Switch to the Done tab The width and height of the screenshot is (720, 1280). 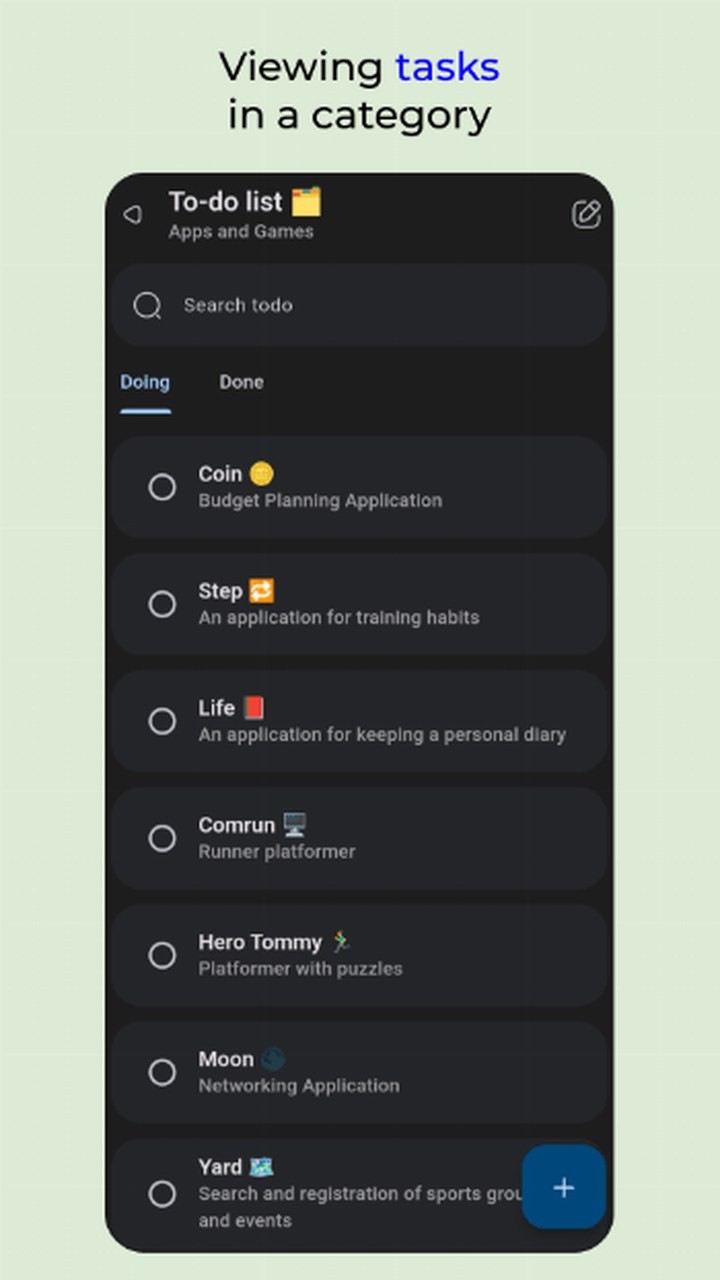pos(241,382)
